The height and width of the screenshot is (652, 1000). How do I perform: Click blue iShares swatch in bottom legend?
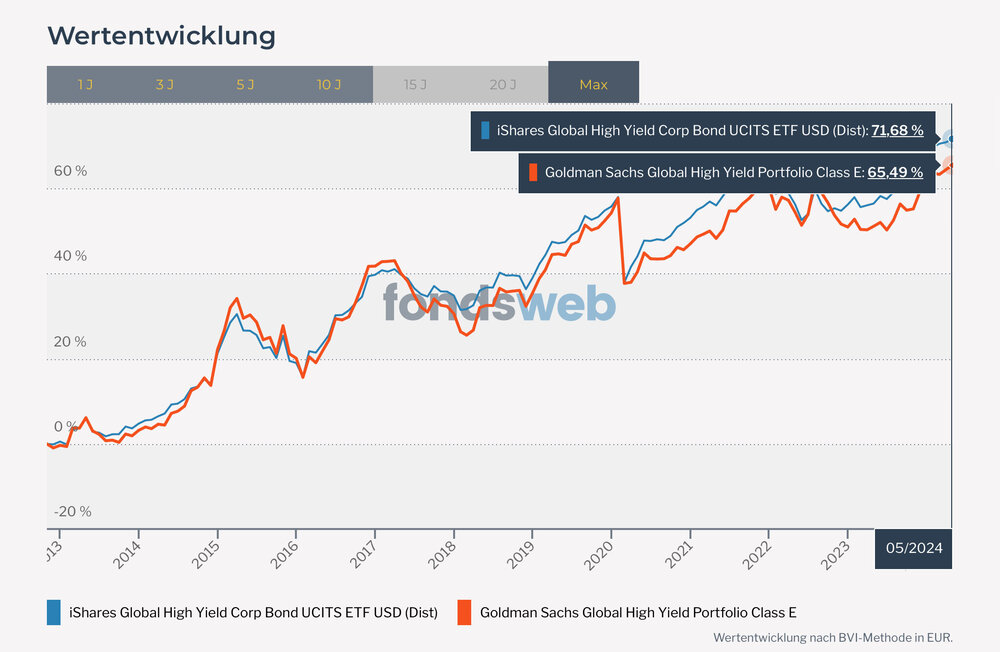[54, 612]
